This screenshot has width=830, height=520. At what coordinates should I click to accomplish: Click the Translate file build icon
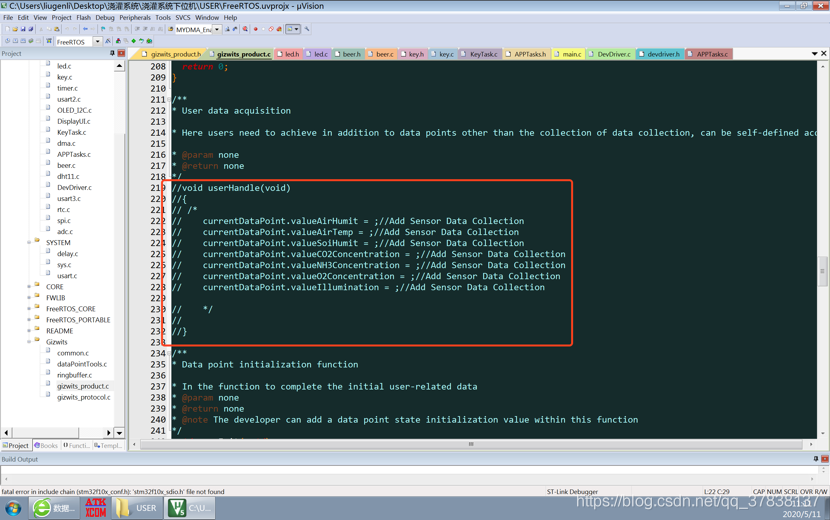point(7,41)
